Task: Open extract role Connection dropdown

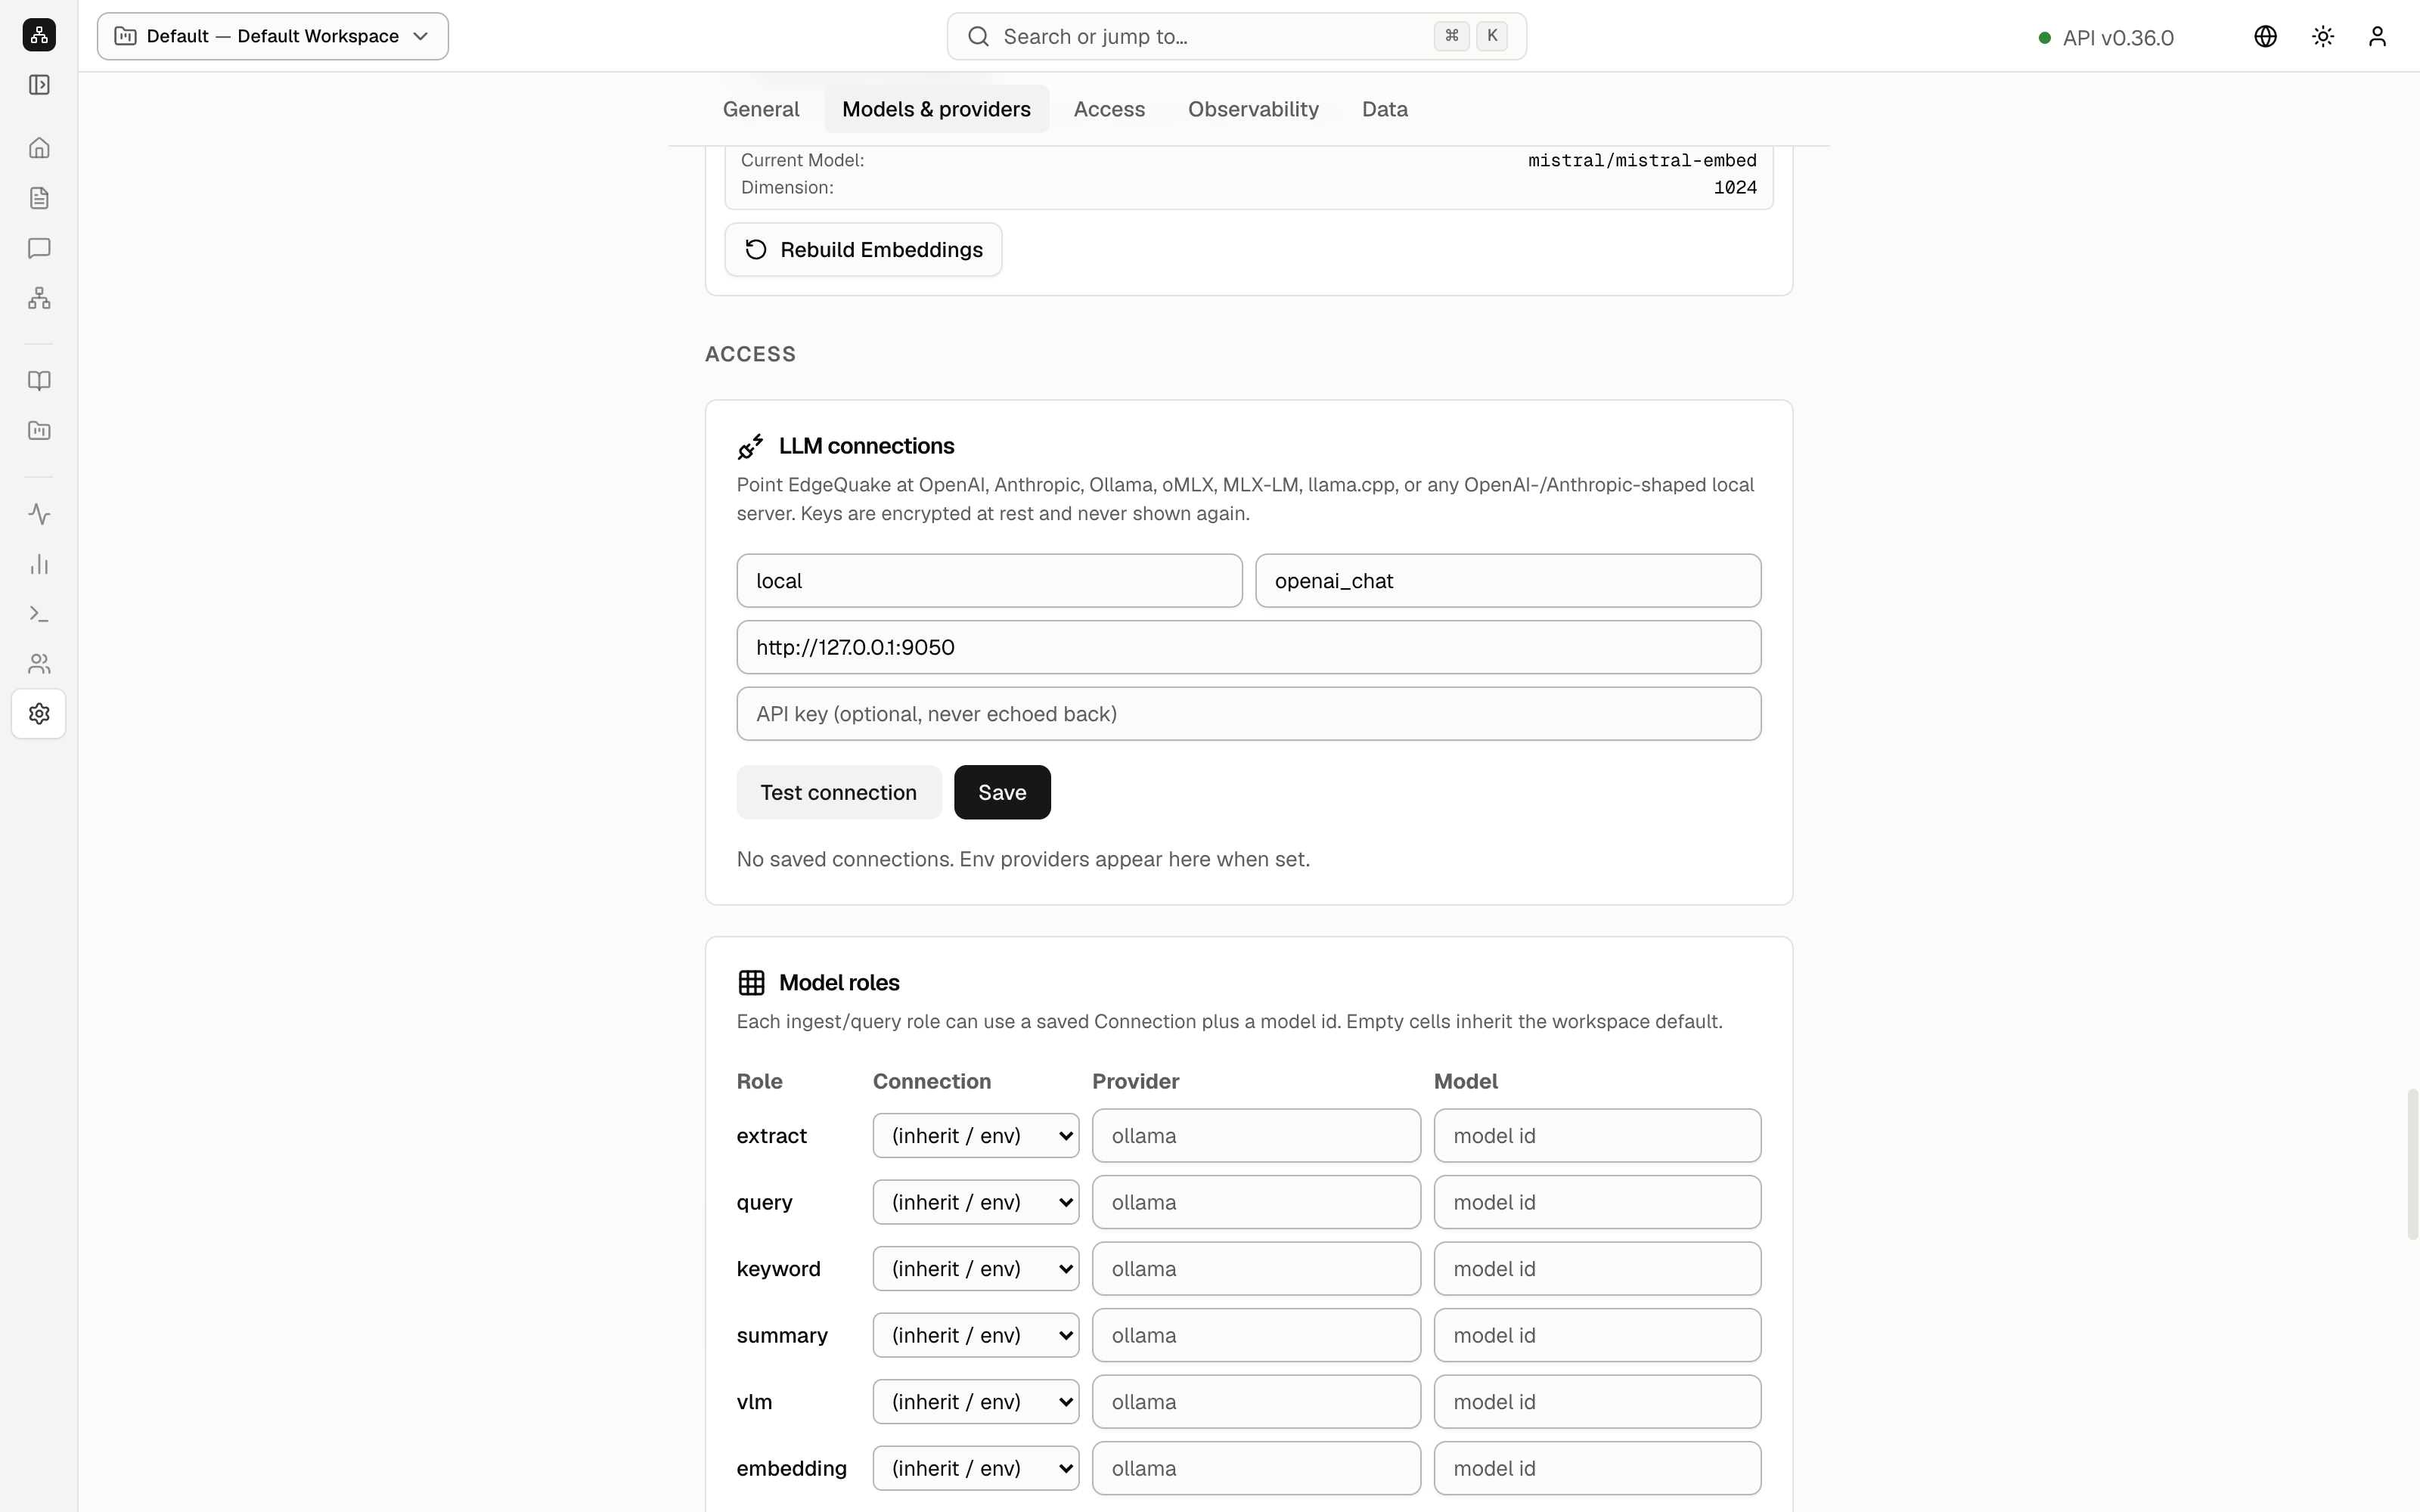Action: click(x=976, y=1136)
